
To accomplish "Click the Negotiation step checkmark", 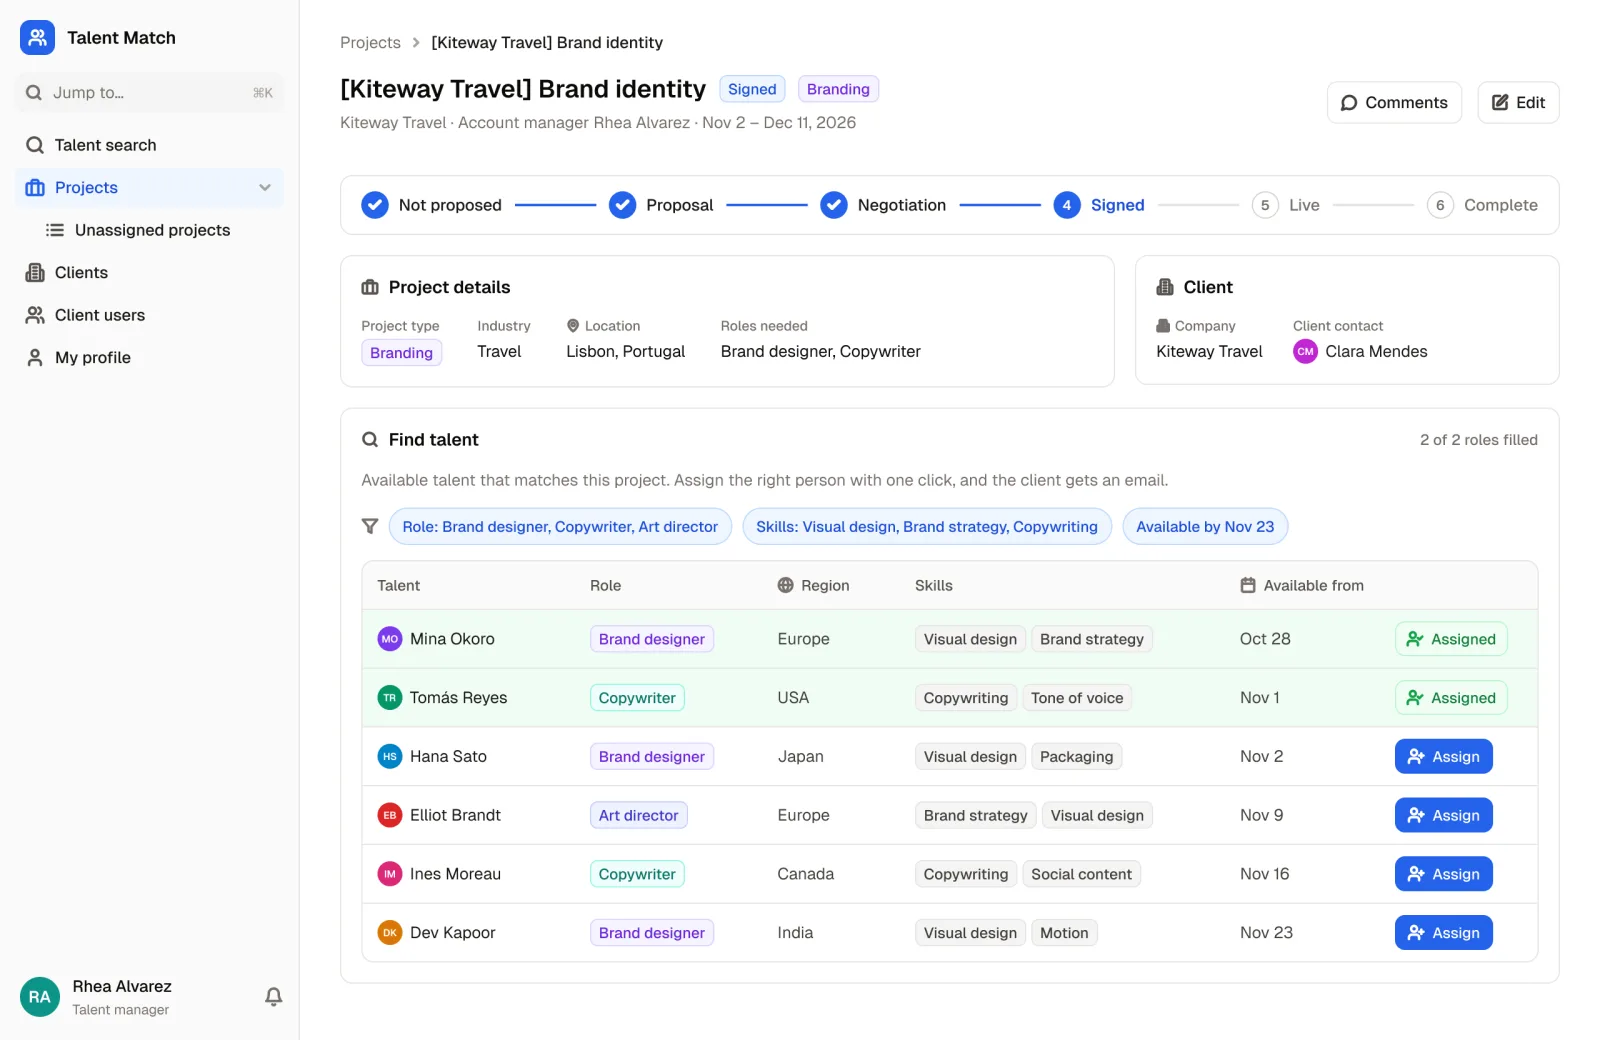I will [834, 205].
